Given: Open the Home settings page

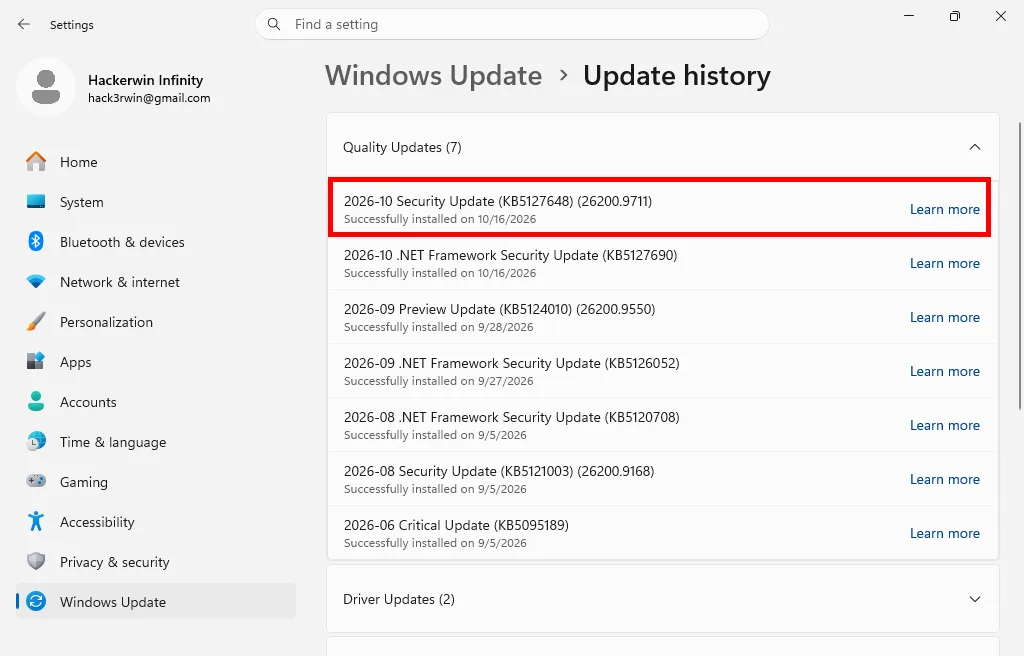Looking at the screenshot, I should pos(155,161).
